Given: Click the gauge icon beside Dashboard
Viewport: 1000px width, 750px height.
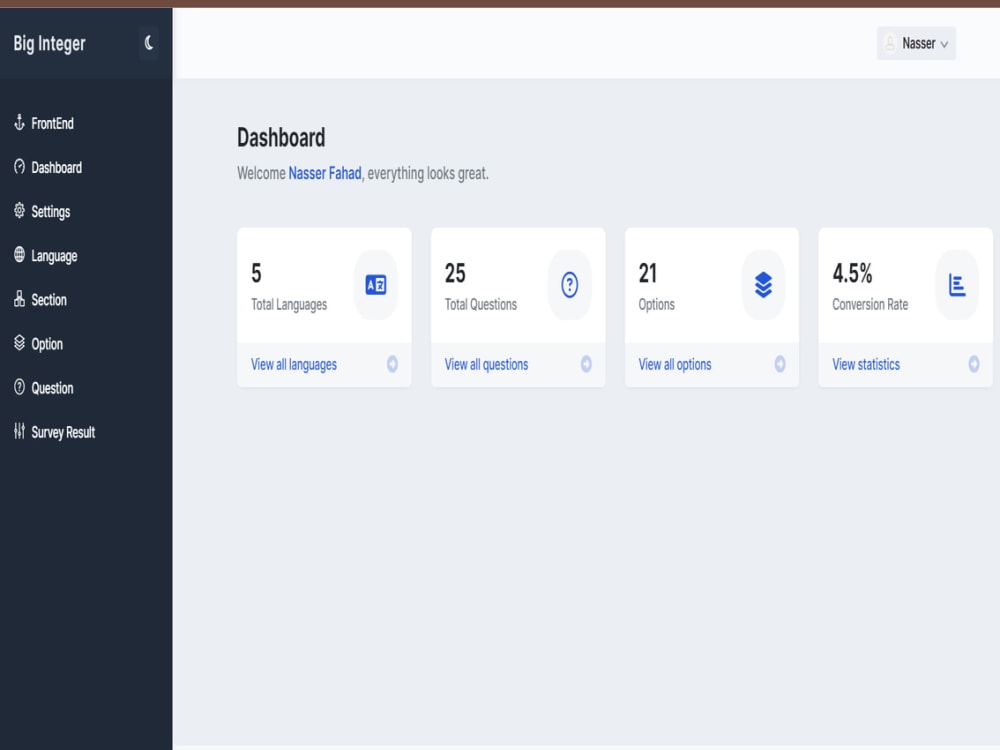Looking at the screenshot, I should pyautogui.click(x=19, y=167).
